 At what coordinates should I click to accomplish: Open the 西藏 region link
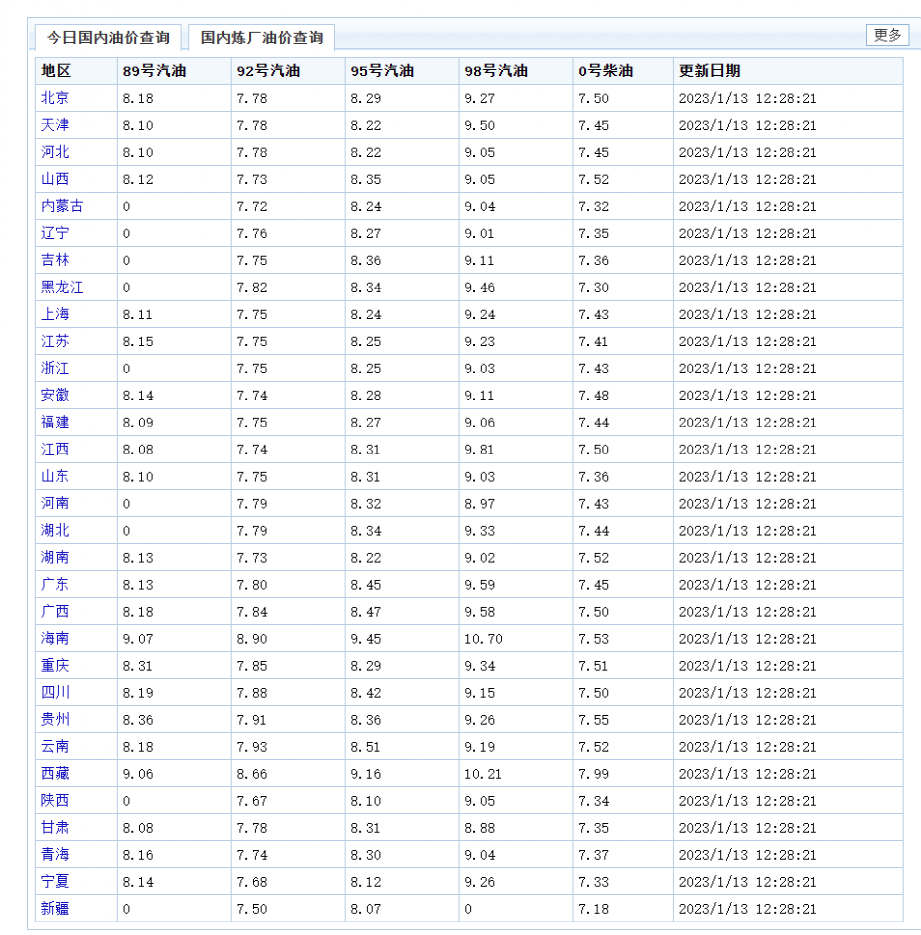tap(55, 773)
